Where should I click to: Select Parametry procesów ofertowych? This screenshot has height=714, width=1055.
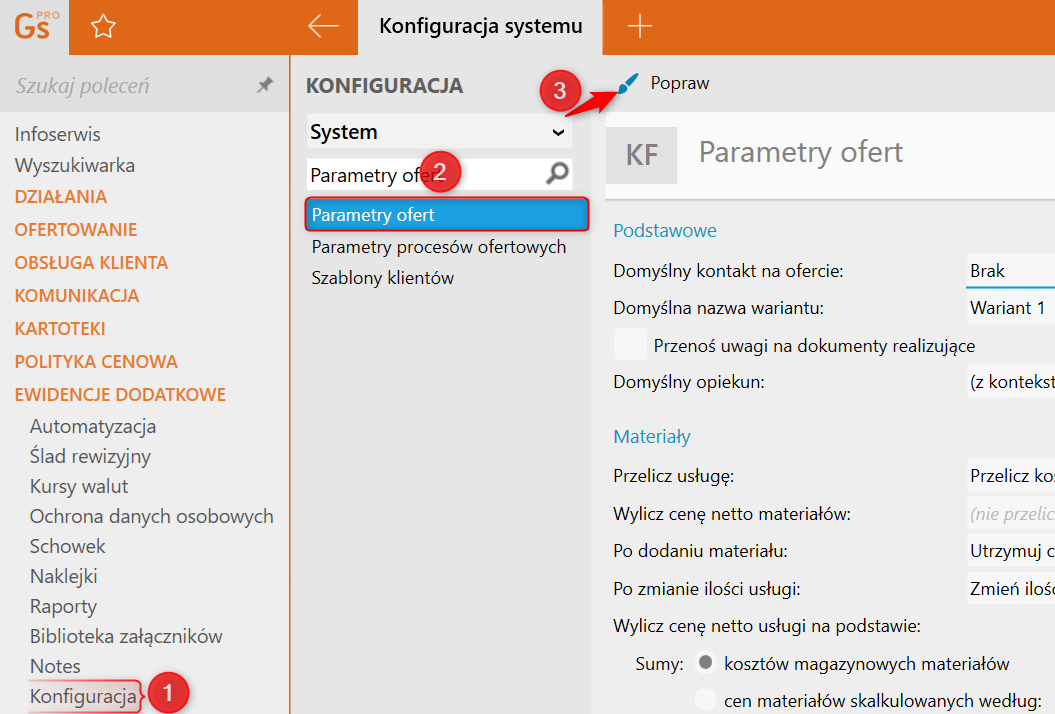tap(439, 247)
